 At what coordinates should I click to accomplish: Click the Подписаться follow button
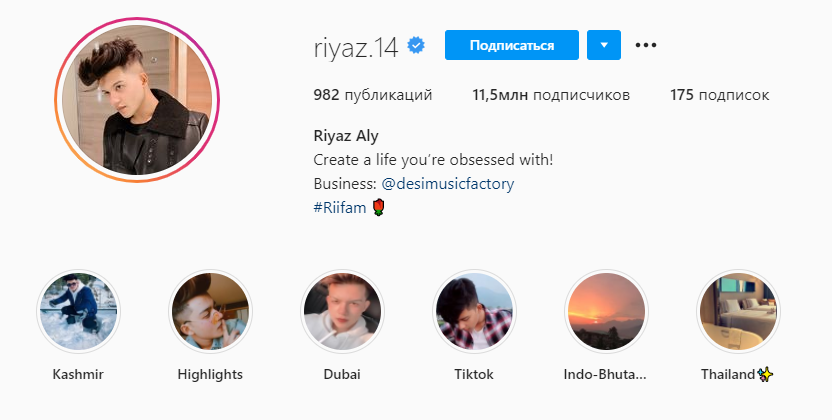[512, 45]
